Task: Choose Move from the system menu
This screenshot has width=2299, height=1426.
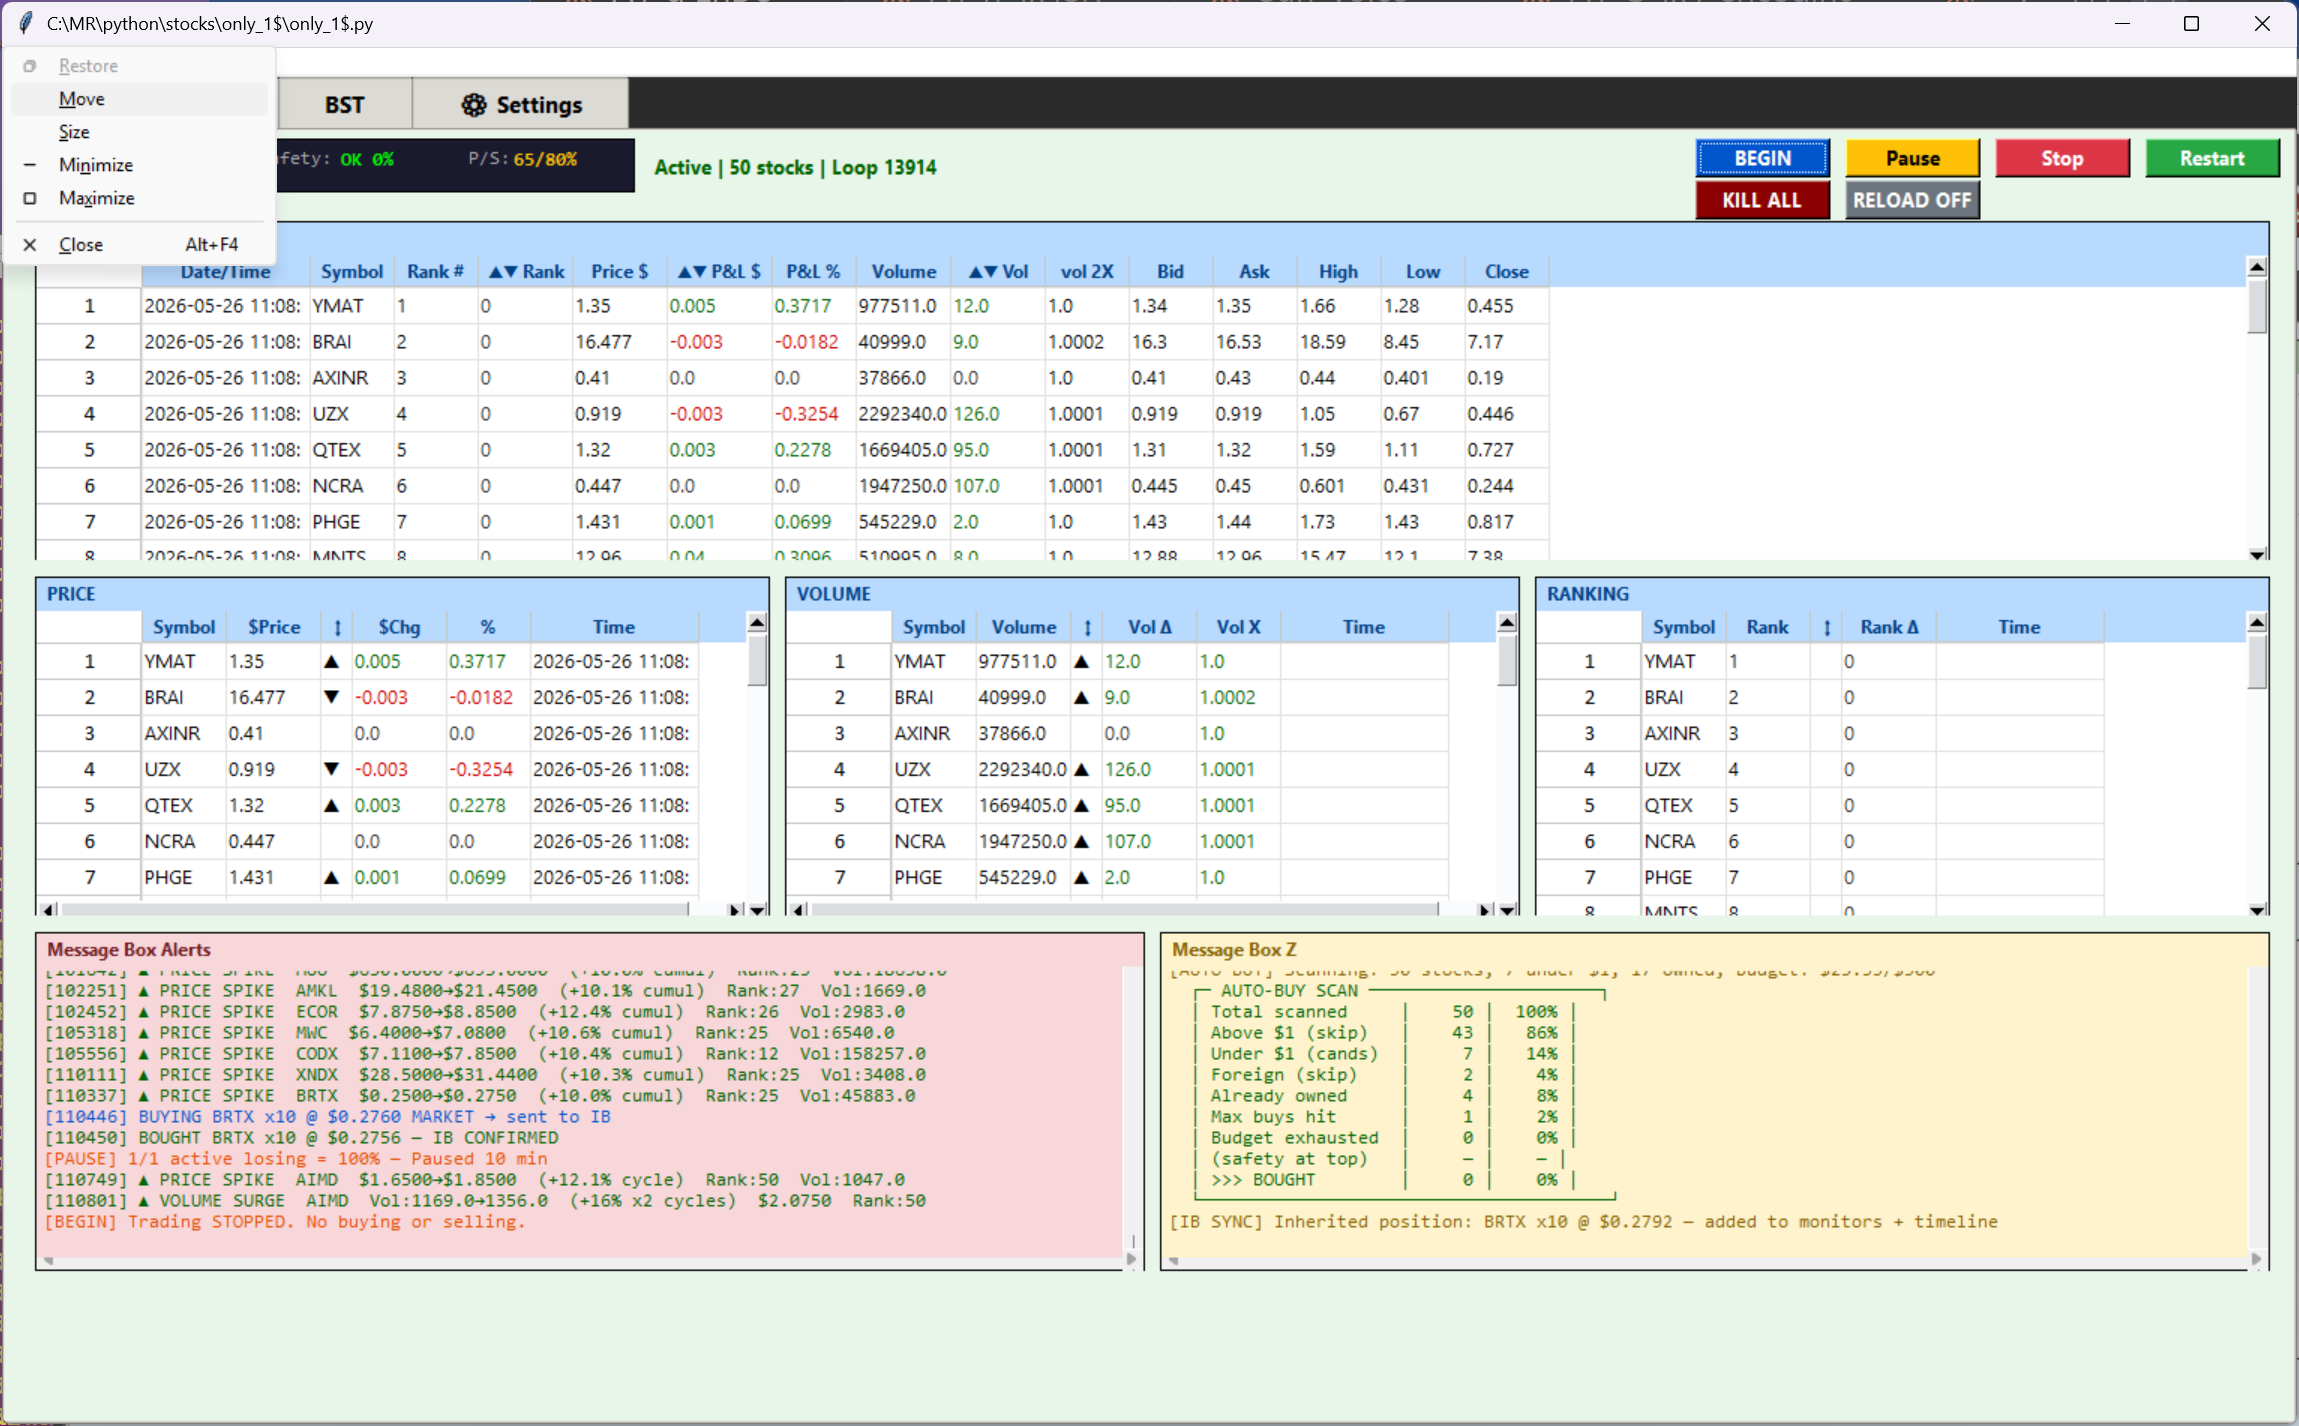Action: 139,99
